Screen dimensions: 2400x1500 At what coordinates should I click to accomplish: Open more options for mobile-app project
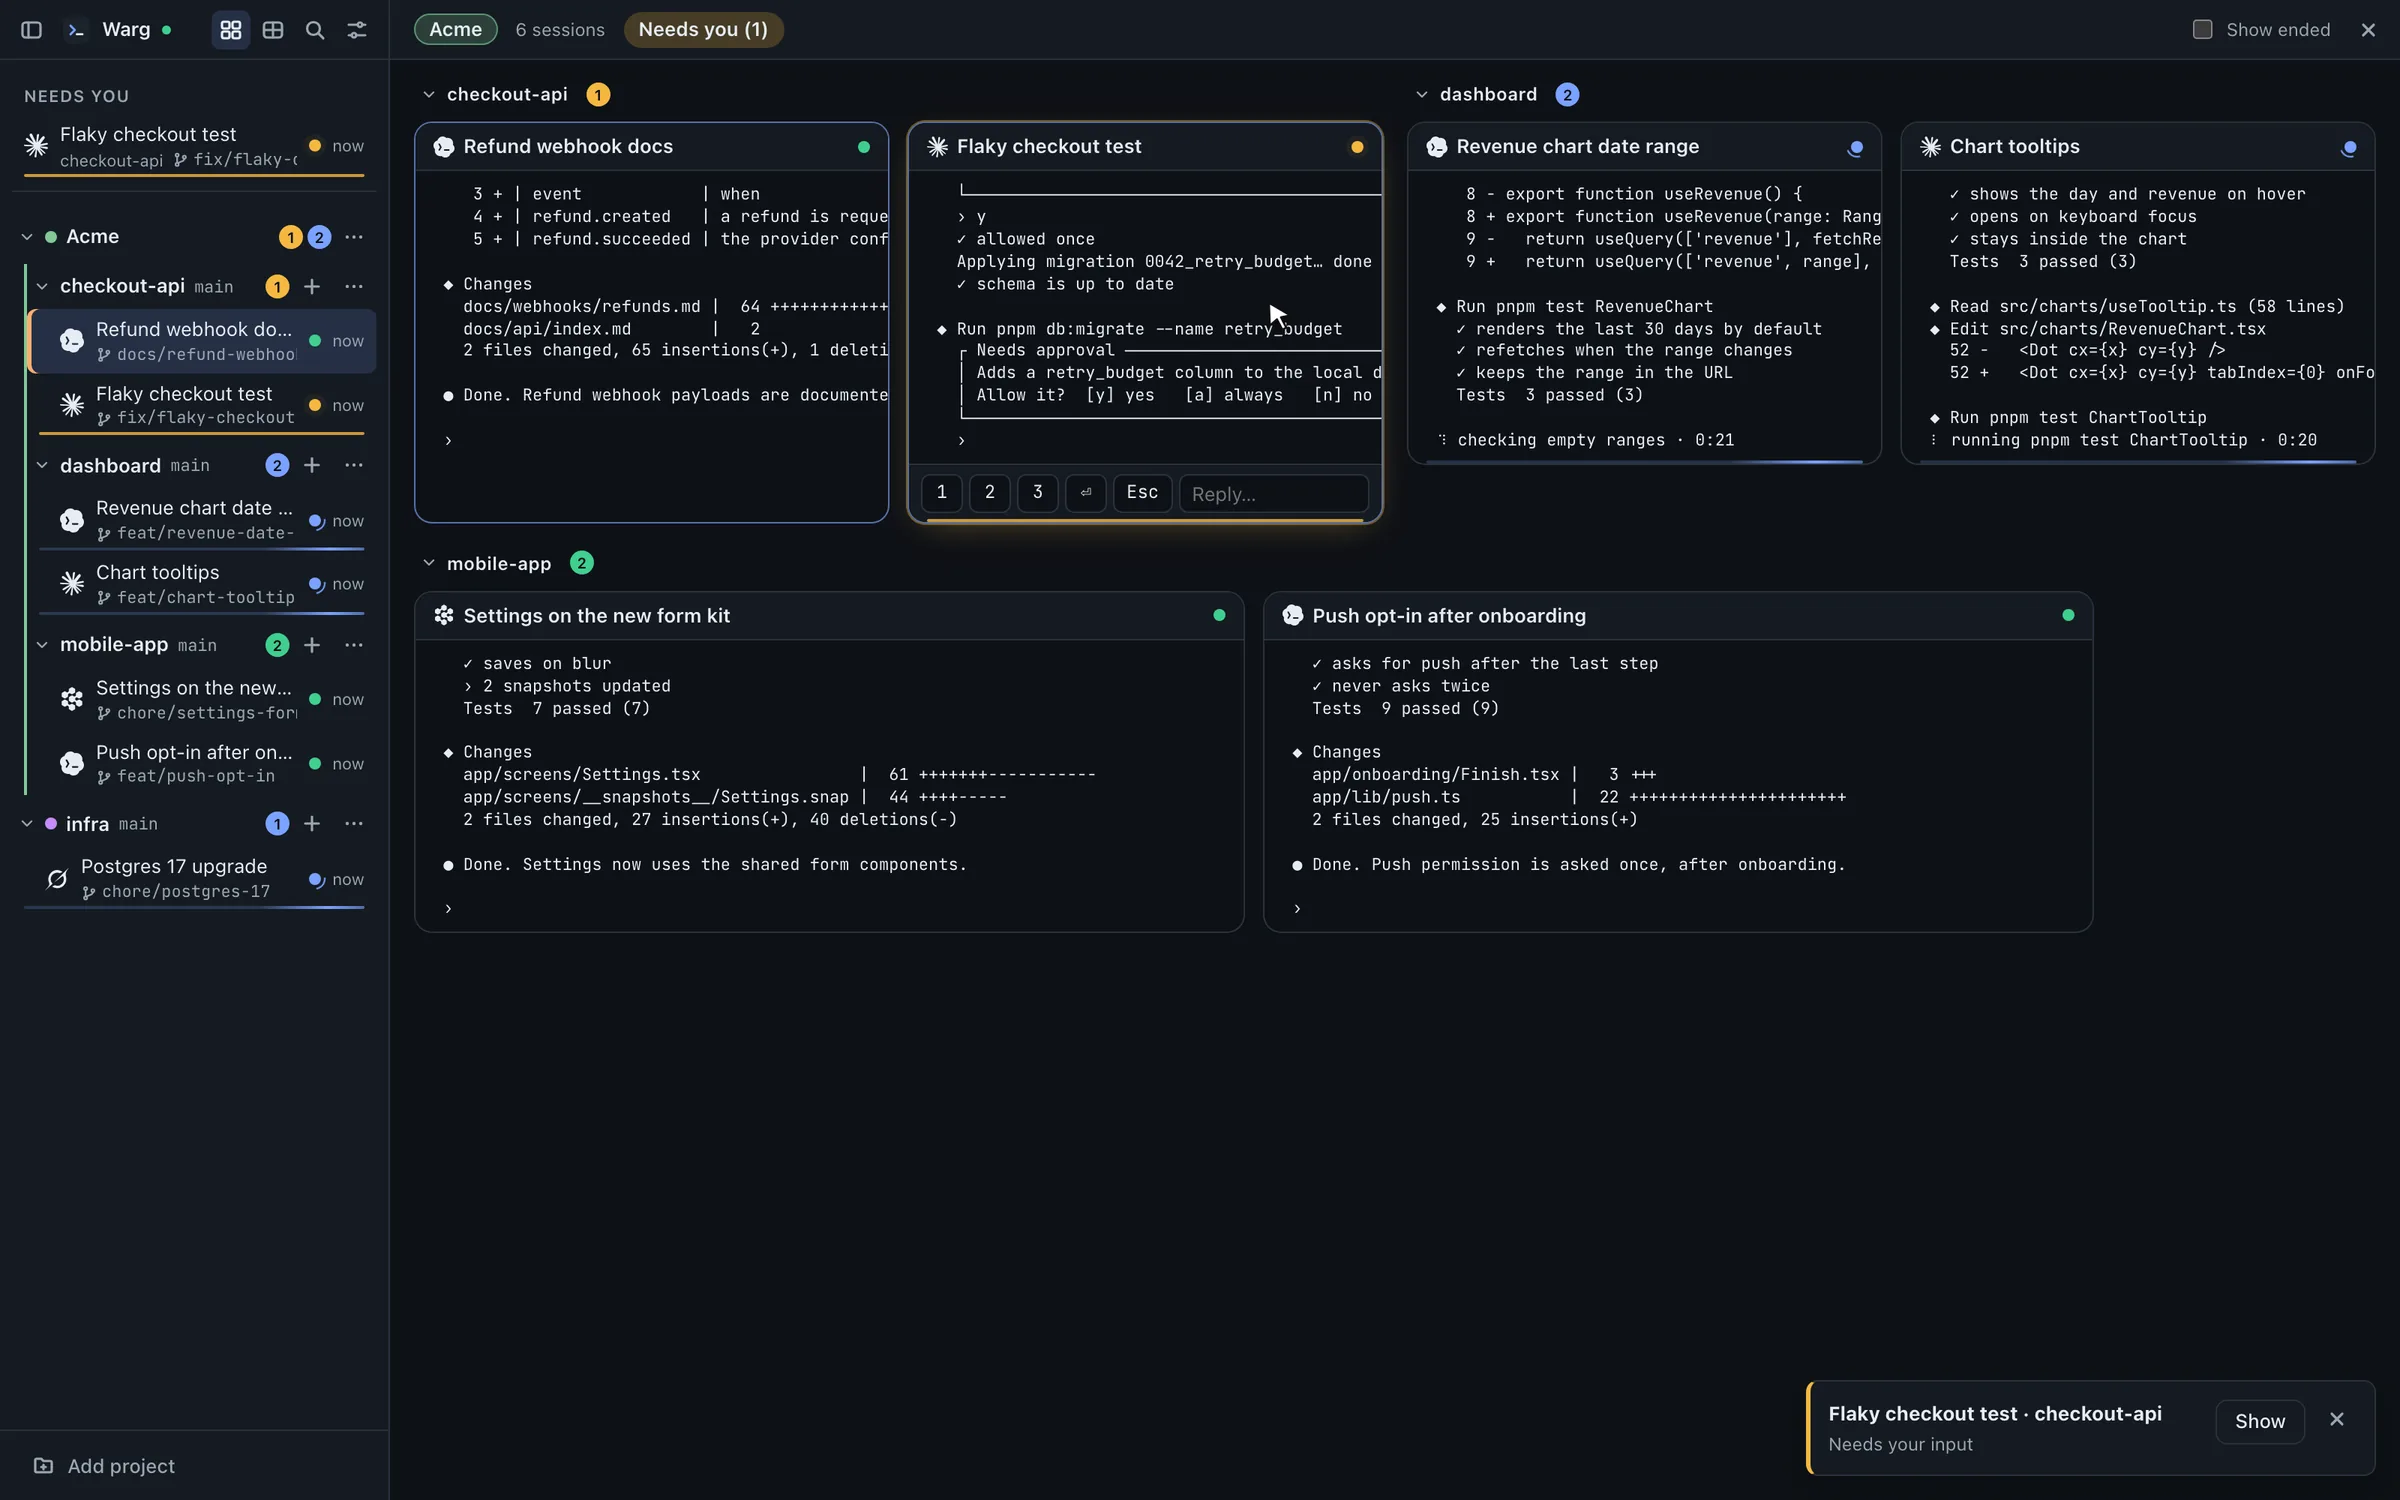[x=354, y=646]
